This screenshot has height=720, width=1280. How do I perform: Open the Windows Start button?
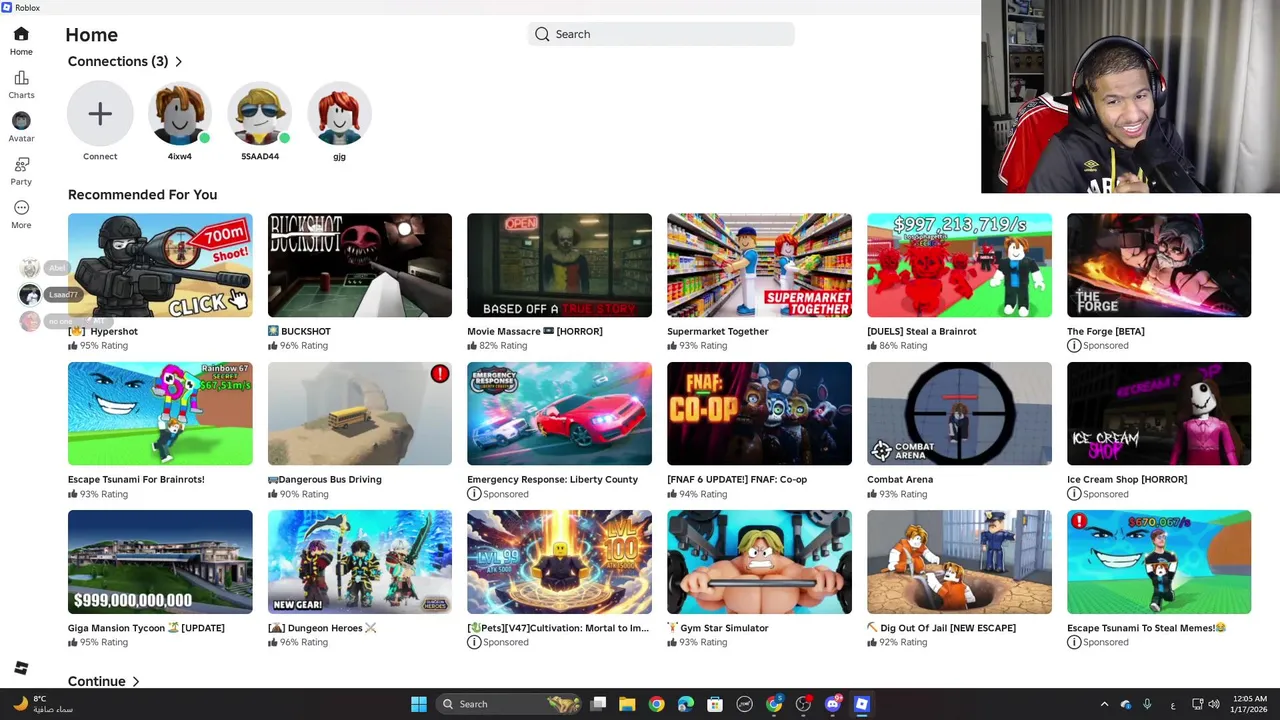(x=419, y=704)
